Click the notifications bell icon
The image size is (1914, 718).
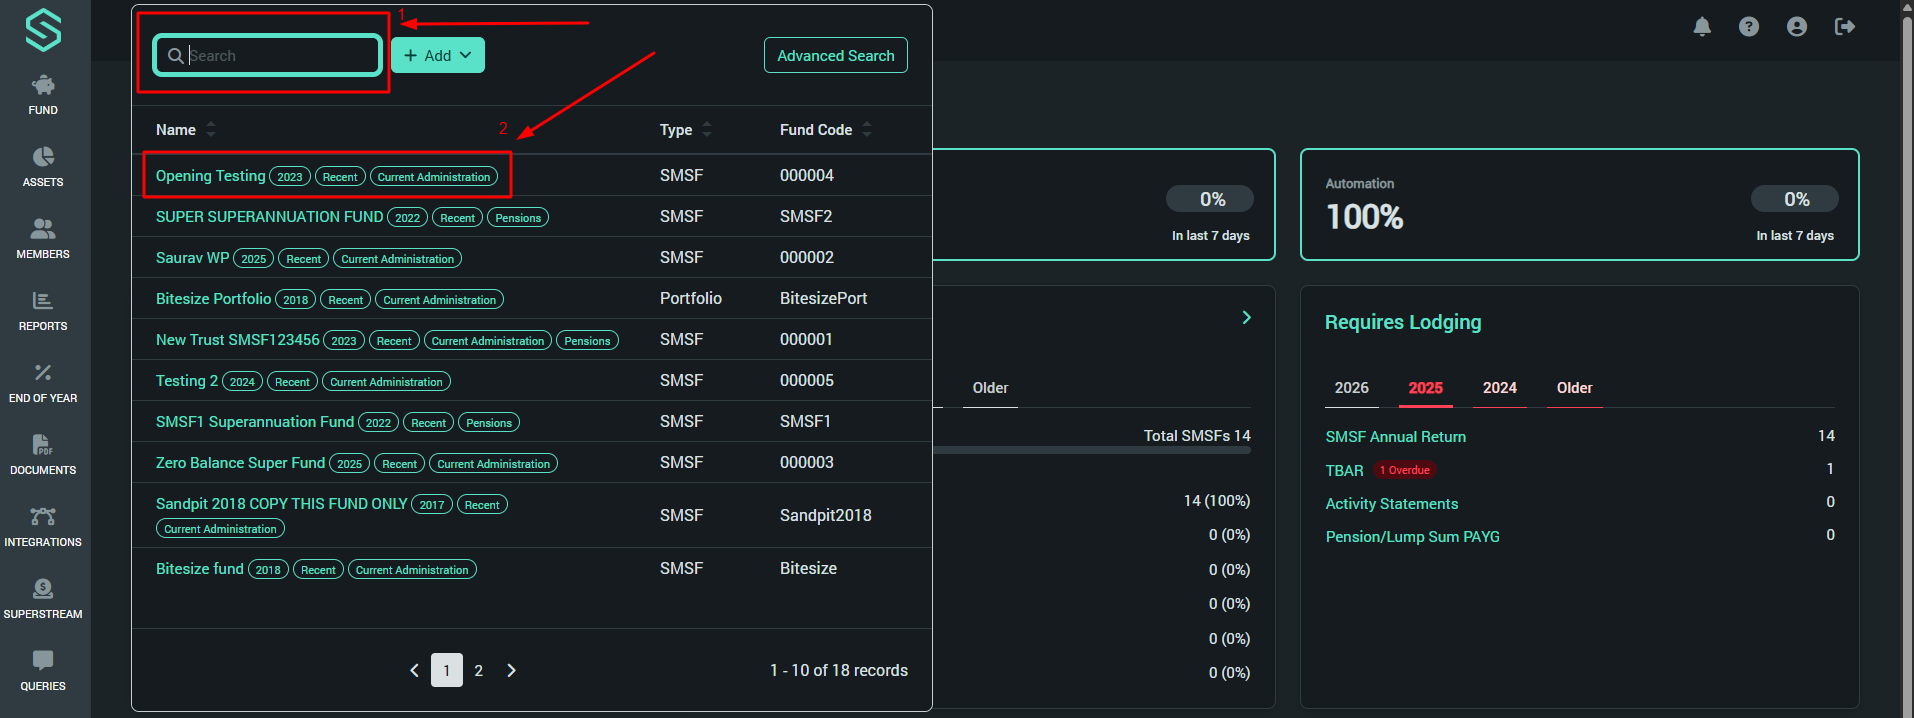tap(1702, 27)
